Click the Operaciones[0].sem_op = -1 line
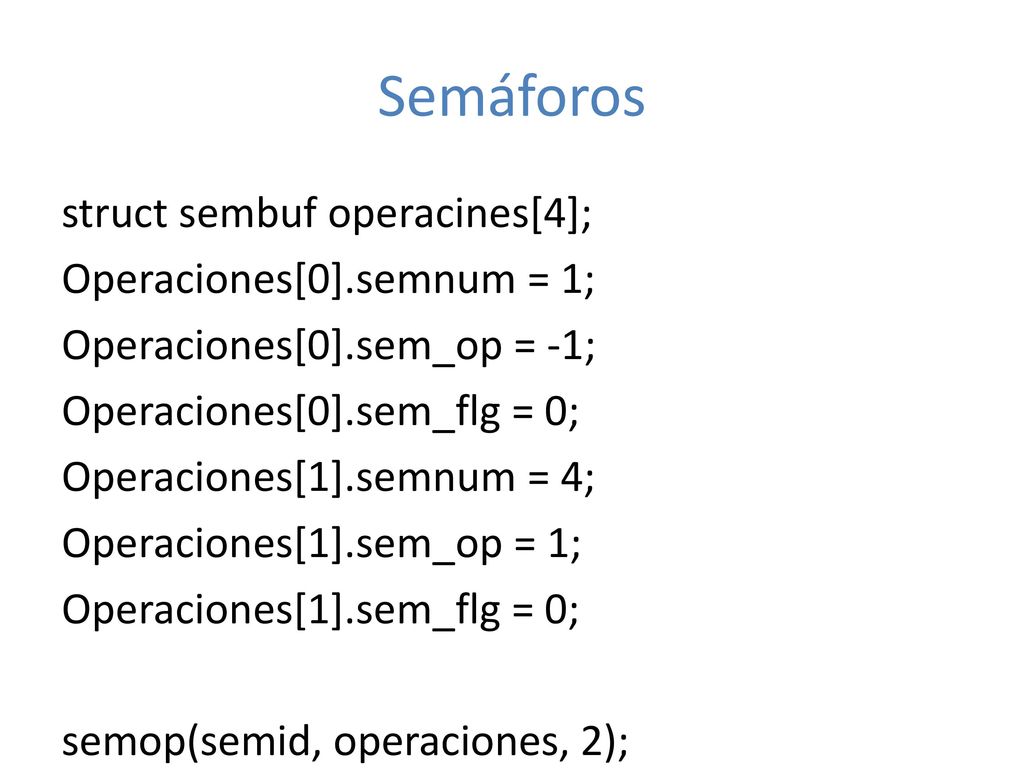1024x768 pixels. click(x=328, y=345)
